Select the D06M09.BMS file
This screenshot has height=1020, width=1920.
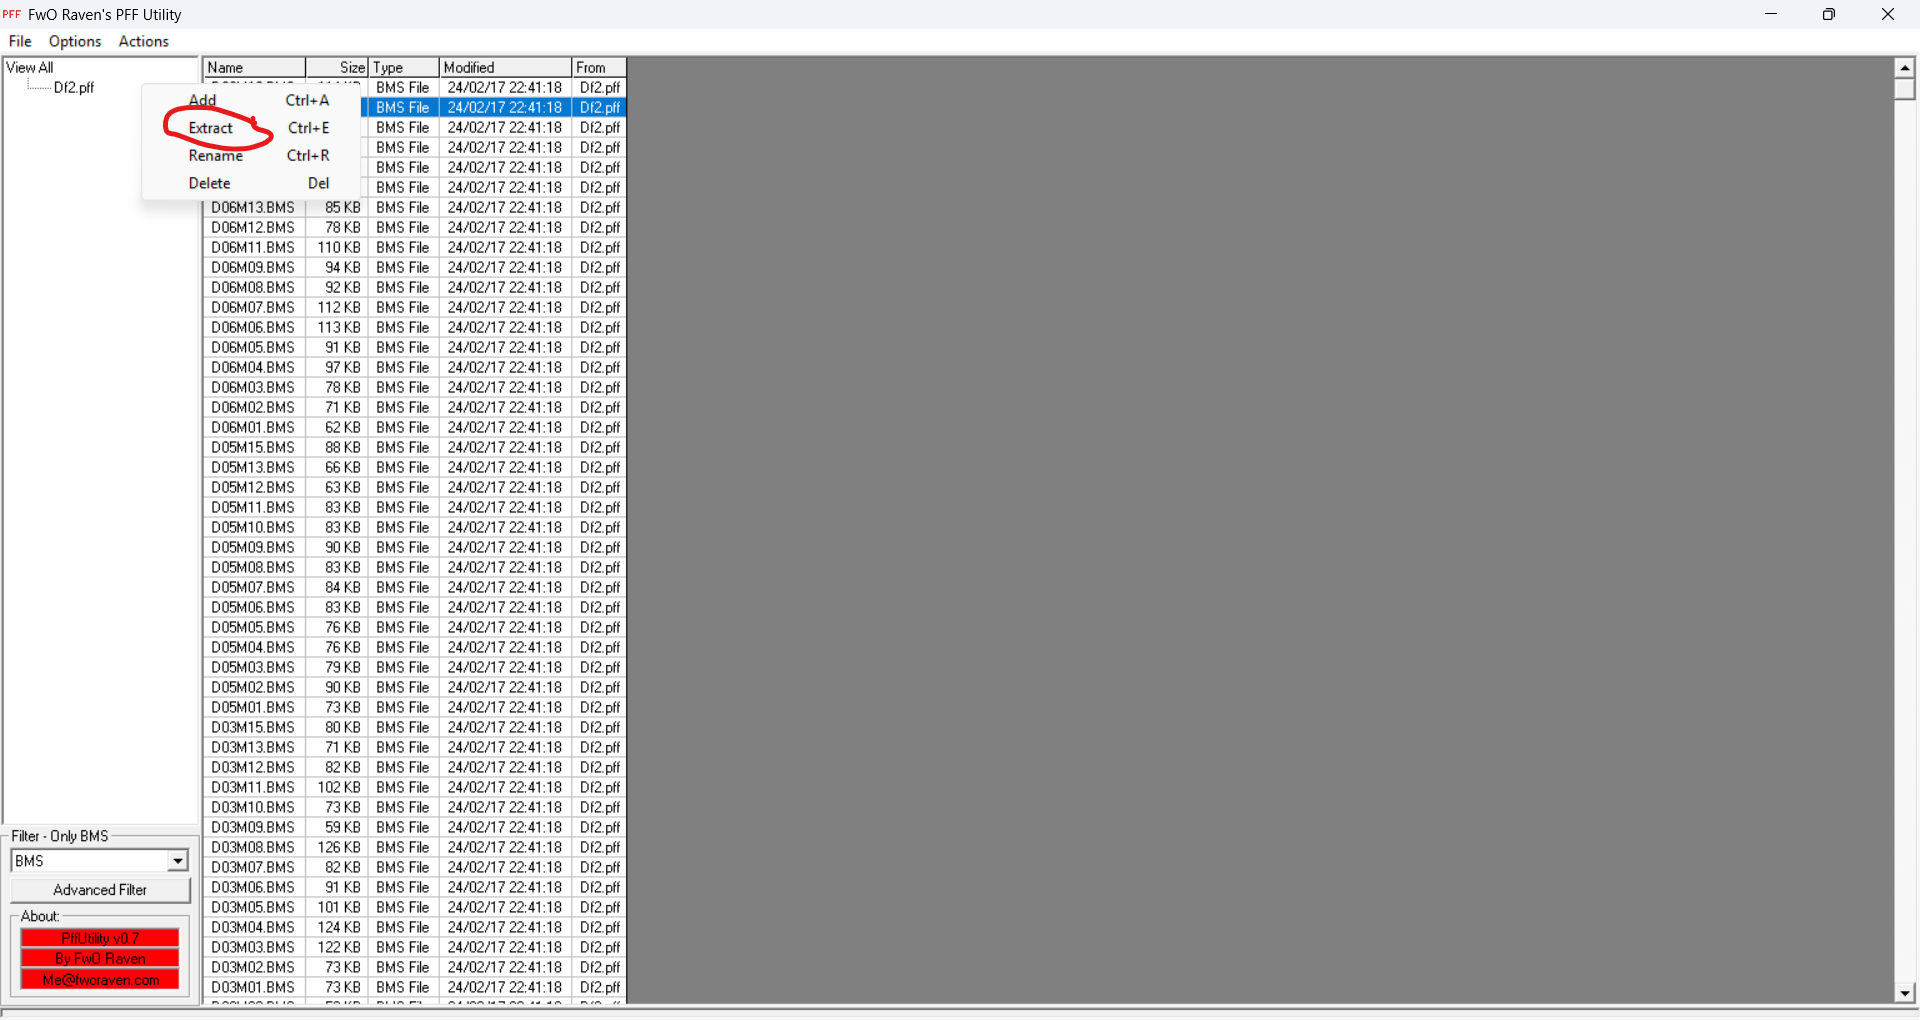pyautogui.click(x=253, y=267)
